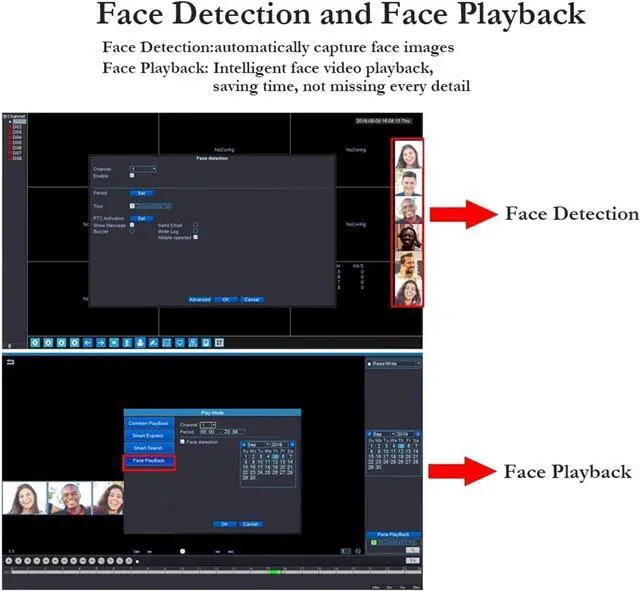Click the grid layout icon in bottom toolbar
The height and width of the screenshot is (591, 640).
(x=219, y=343)
